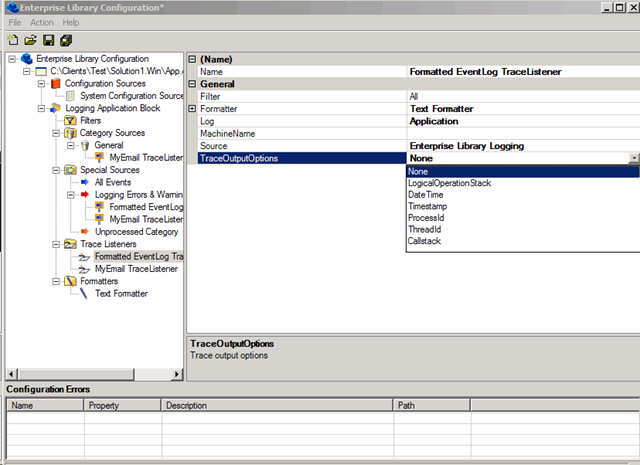Click the New Application toolbar icon
640x465 pixels.
pyautogui.click(x=13, y=40)
